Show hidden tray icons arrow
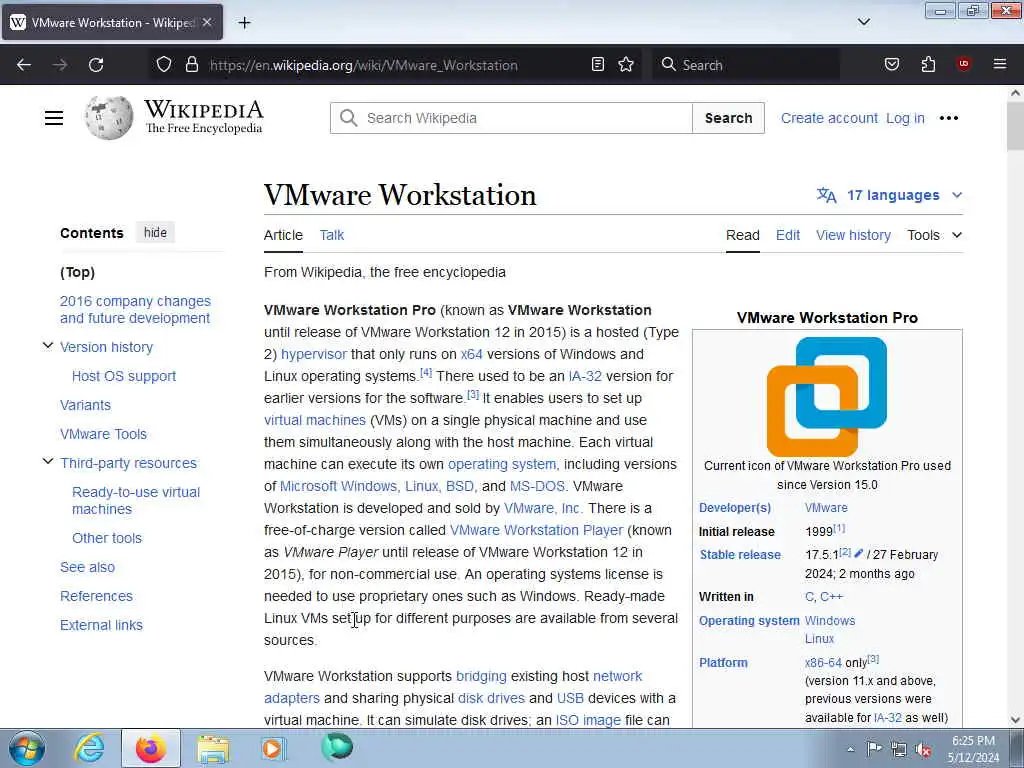This screenshot has width=1024, height=768. (x=850, y=749)
